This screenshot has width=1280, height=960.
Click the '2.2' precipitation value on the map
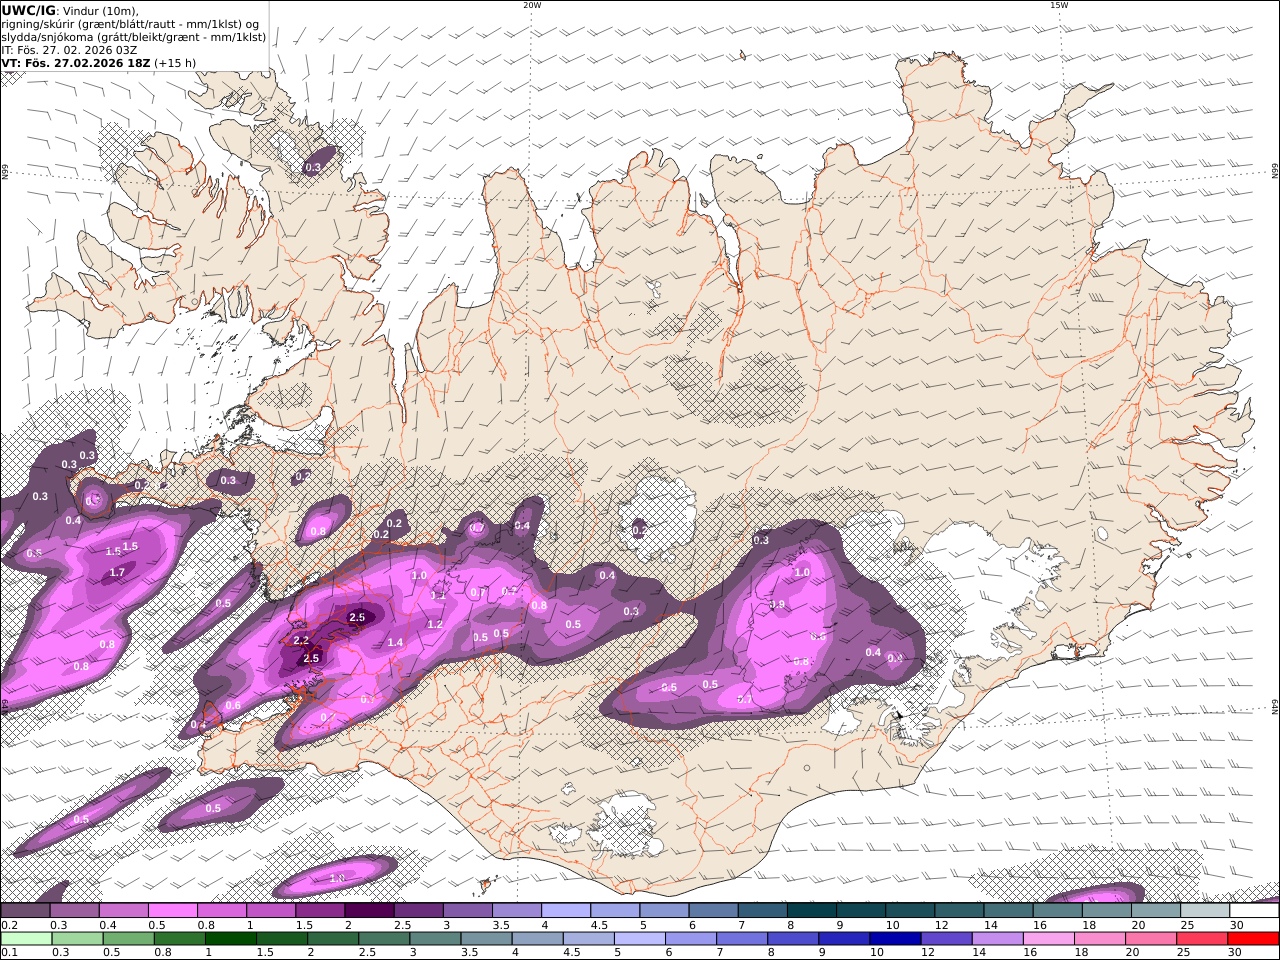pos(300,641)
